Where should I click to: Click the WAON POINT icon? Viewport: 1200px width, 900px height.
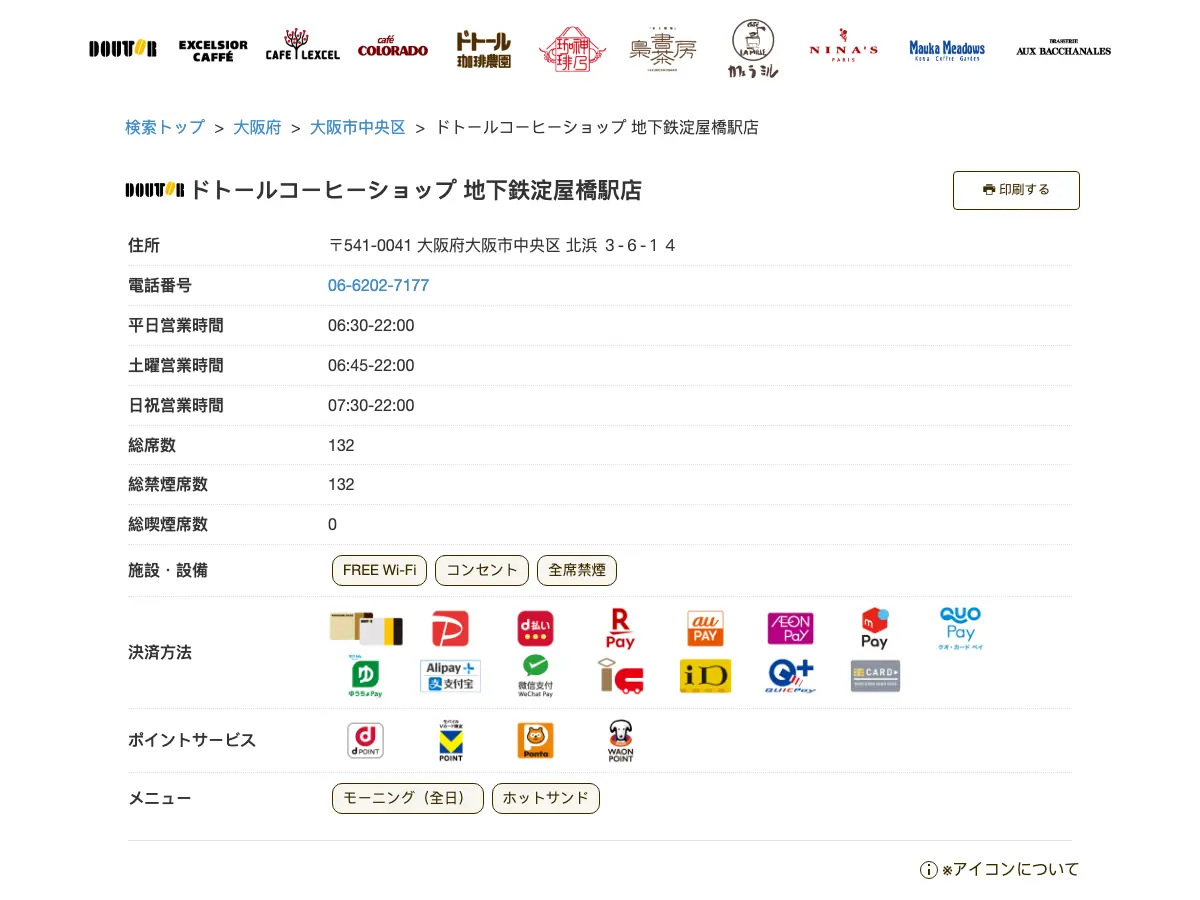tap(620, 741)
